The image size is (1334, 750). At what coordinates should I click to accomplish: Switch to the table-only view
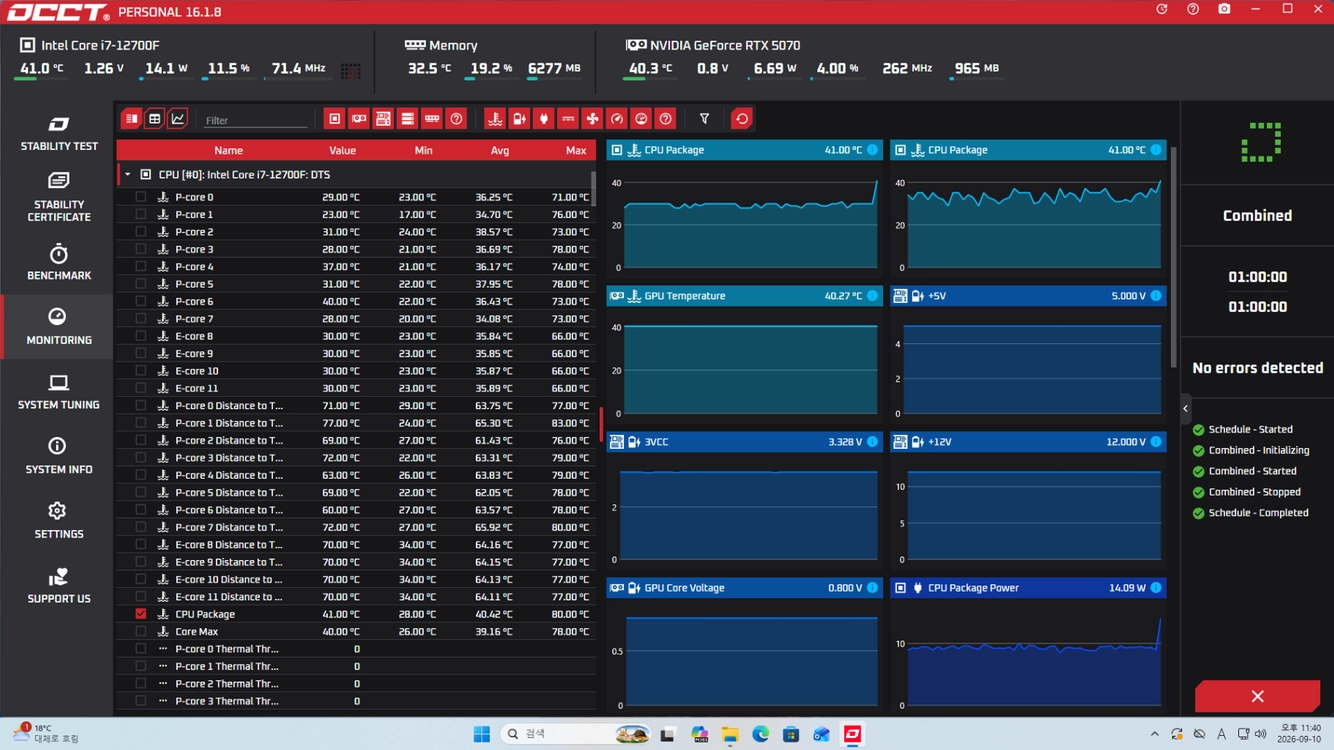click(154, 119)
